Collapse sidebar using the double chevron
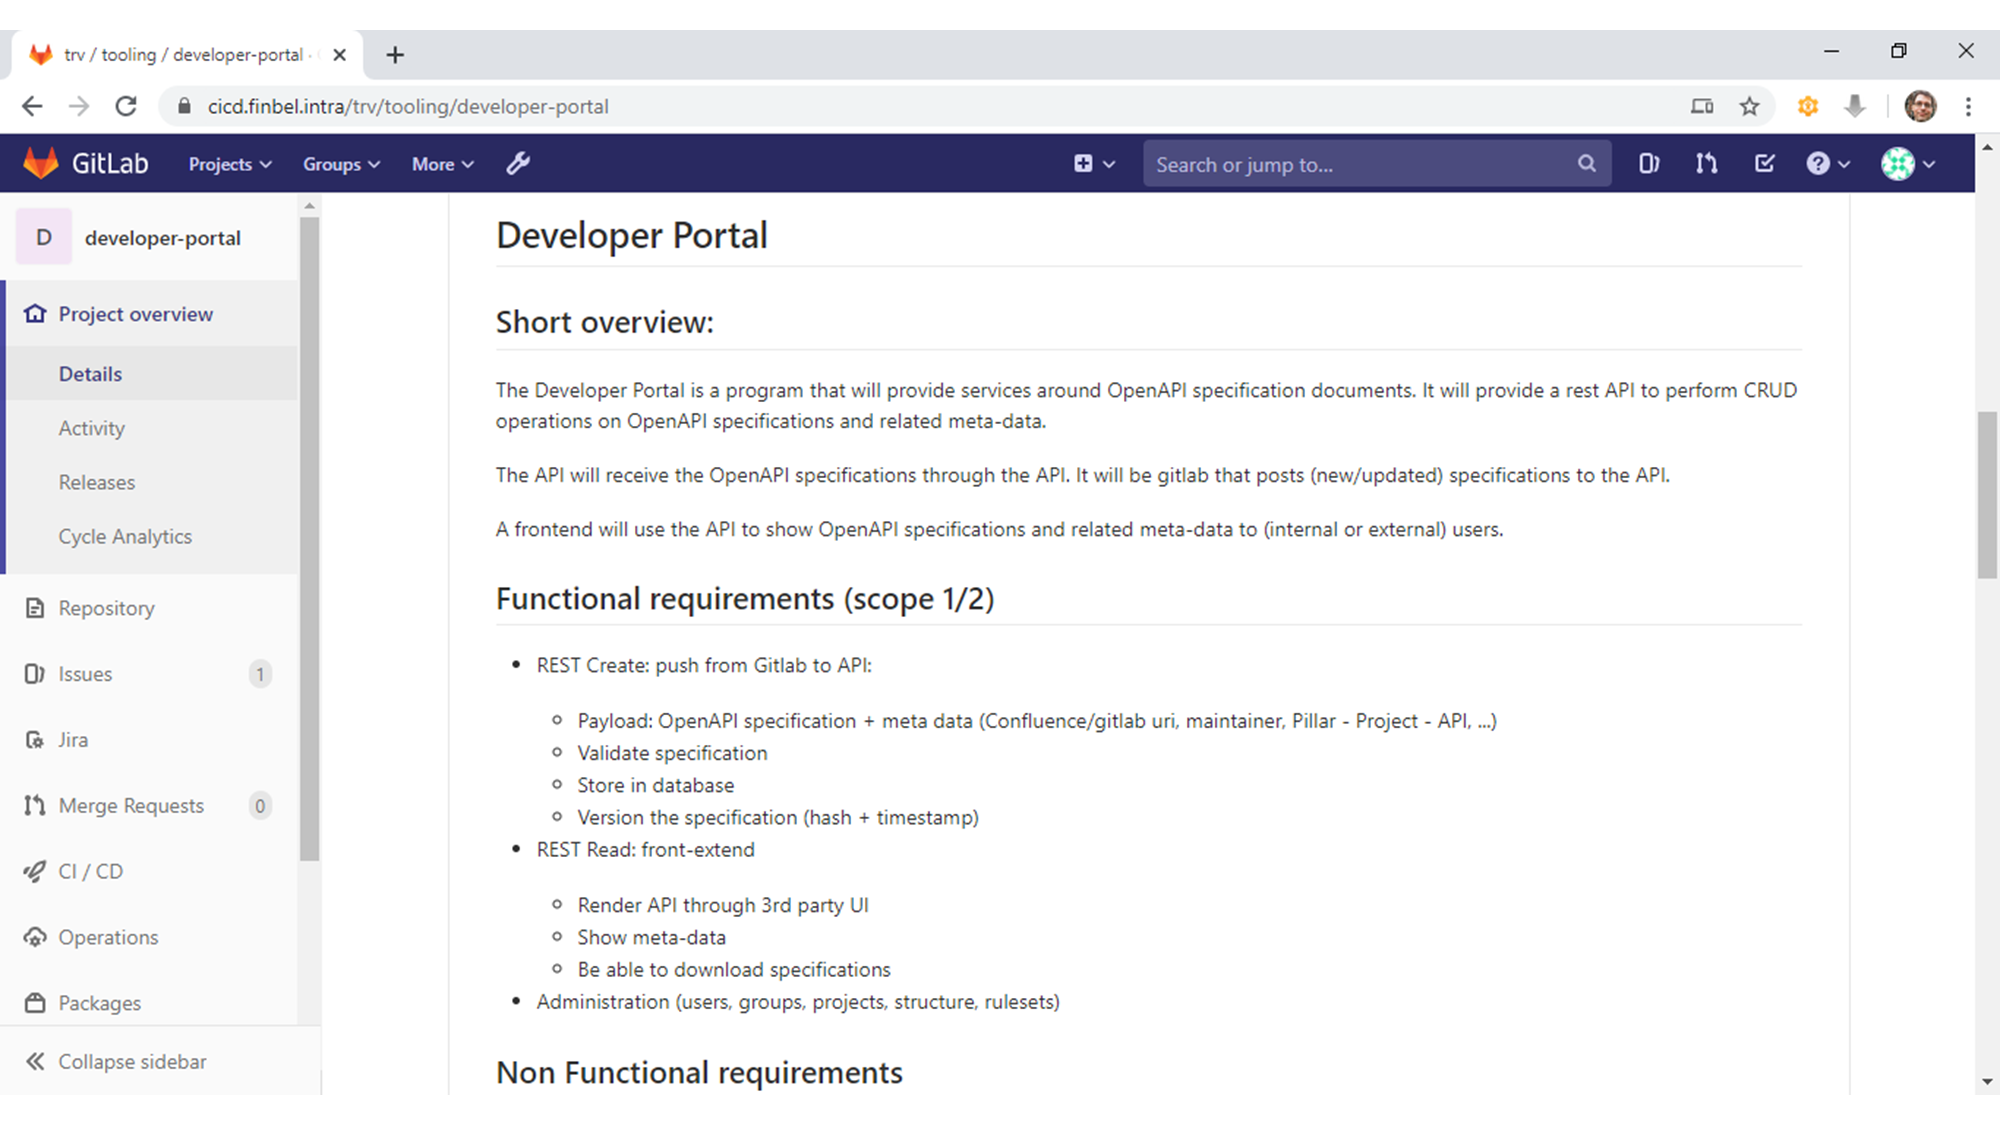The image size is (2000, 1125). [35, 1061]
